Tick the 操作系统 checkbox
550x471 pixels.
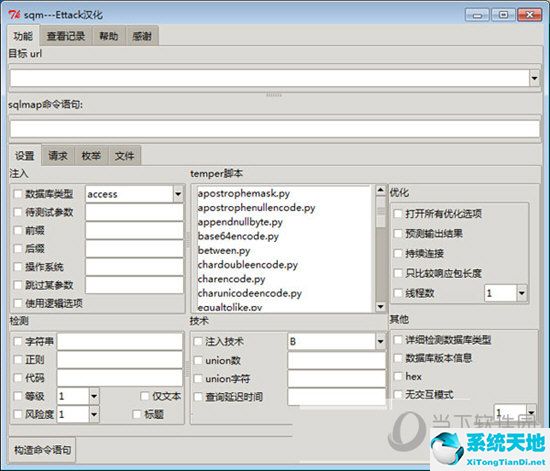tap(18, 267)
